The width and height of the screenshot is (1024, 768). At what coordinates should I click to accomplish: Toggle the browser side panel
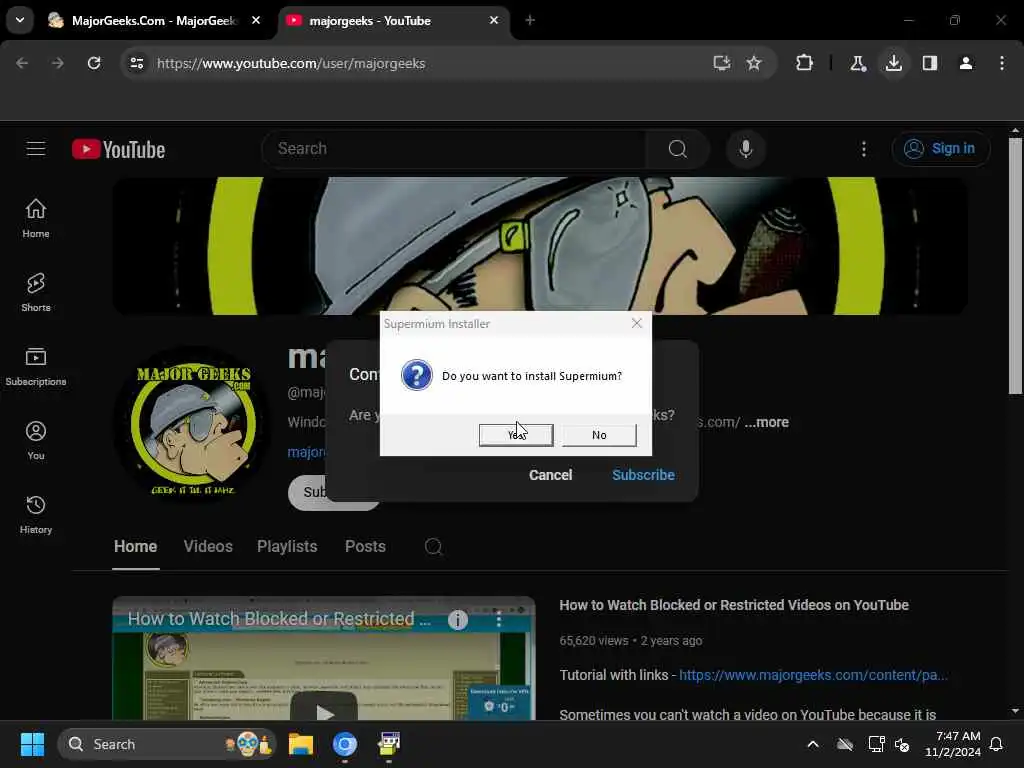pyautogui.click(x=929, y=63)
